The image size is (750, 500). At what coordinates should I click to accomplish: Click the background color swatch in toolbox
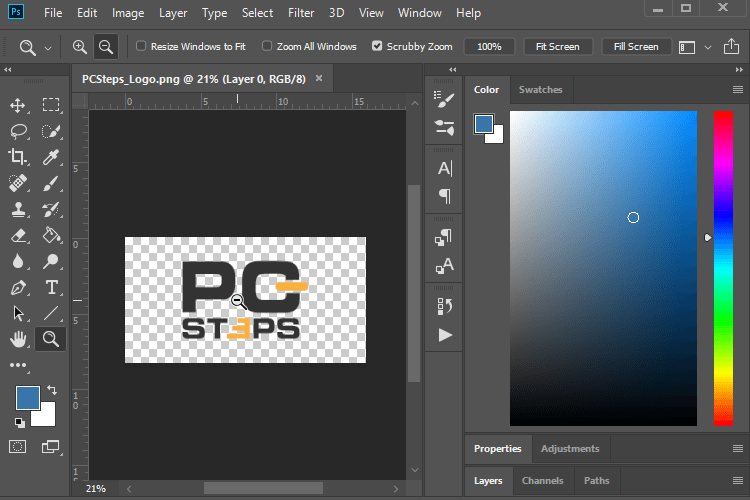click(47, 418)
